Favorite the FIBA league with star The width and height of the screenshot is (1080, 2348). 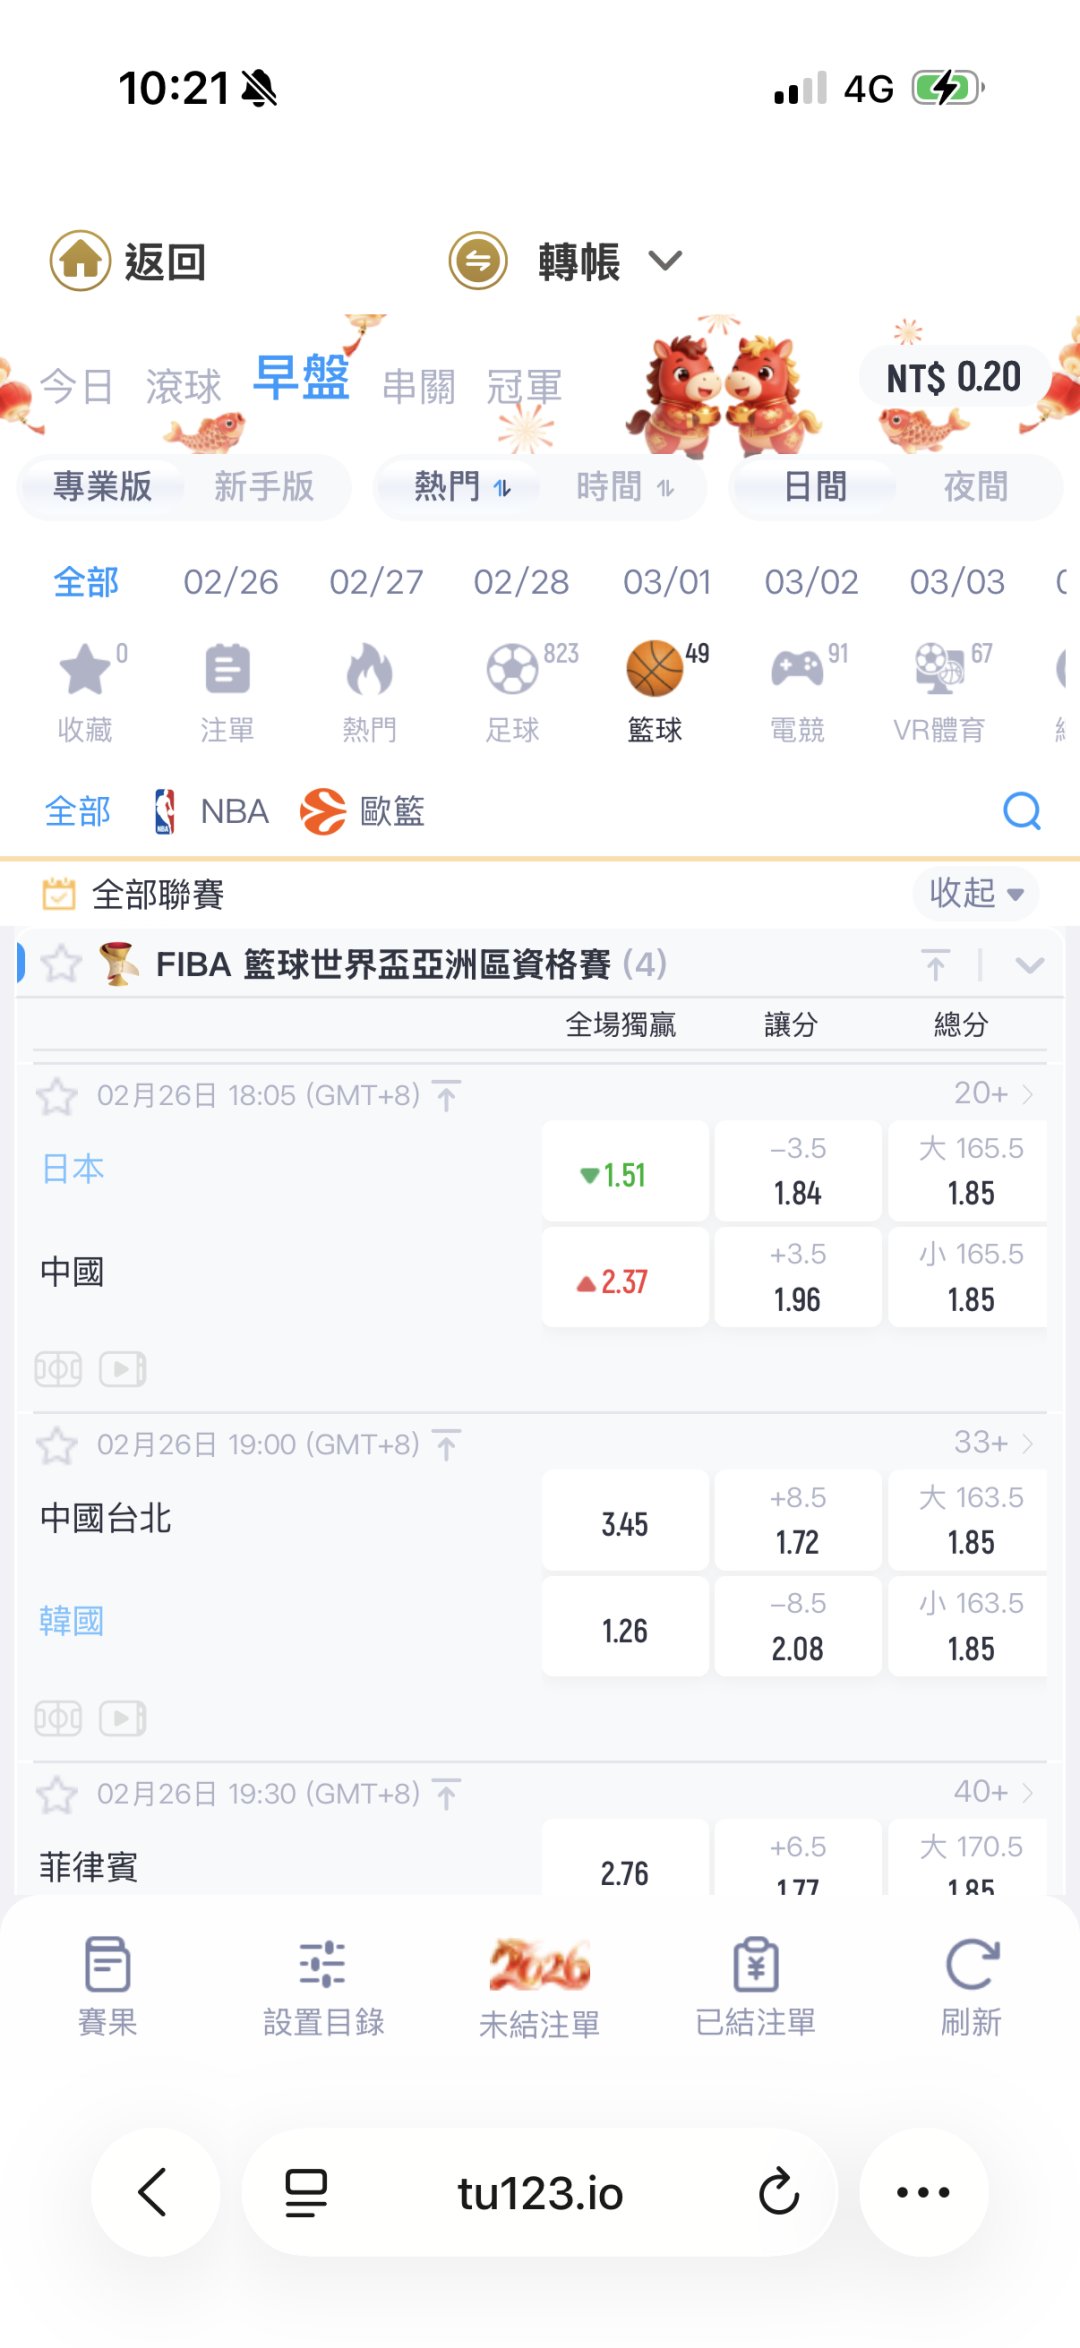[x=61, y=964]
